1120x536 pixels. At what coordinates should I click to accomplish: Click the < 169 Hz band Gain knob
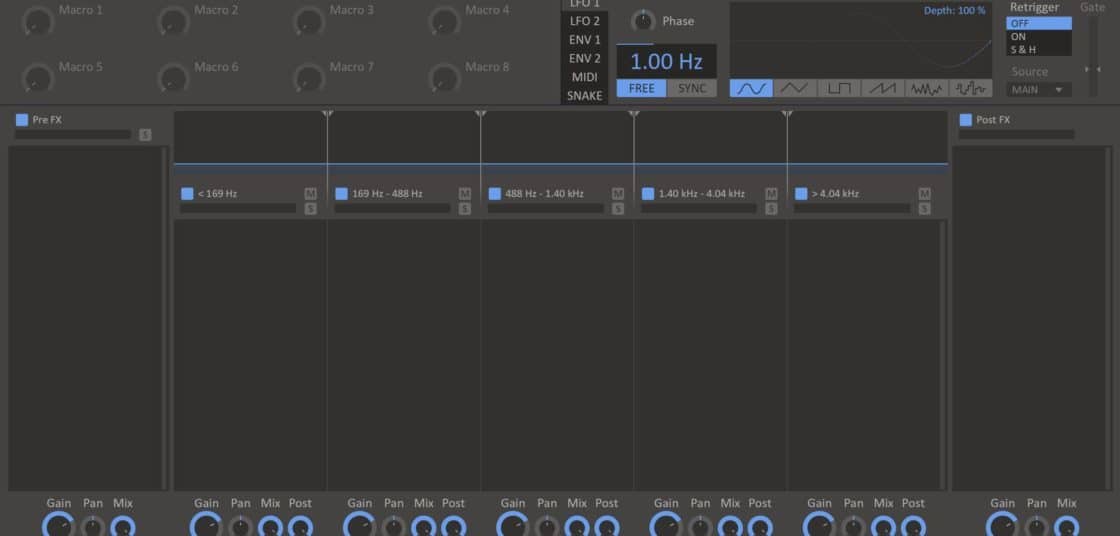click(x=206, y=525)
